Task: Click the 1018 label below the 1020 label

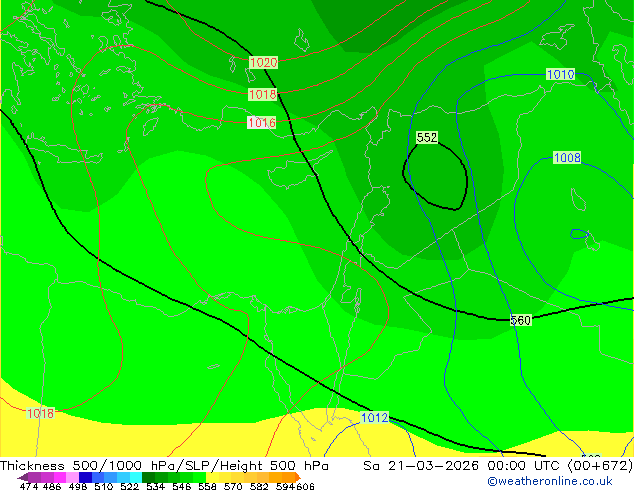Action: pos(263,94)
